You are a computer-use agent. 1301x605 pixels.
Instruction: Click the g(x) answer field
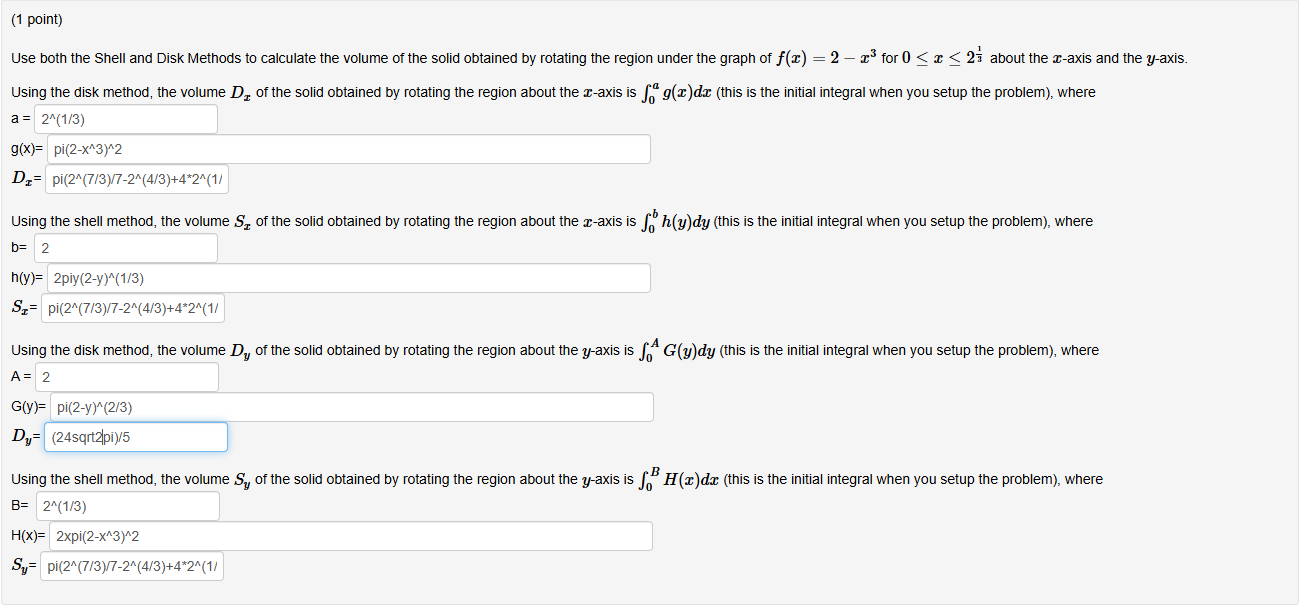point(350,148)
